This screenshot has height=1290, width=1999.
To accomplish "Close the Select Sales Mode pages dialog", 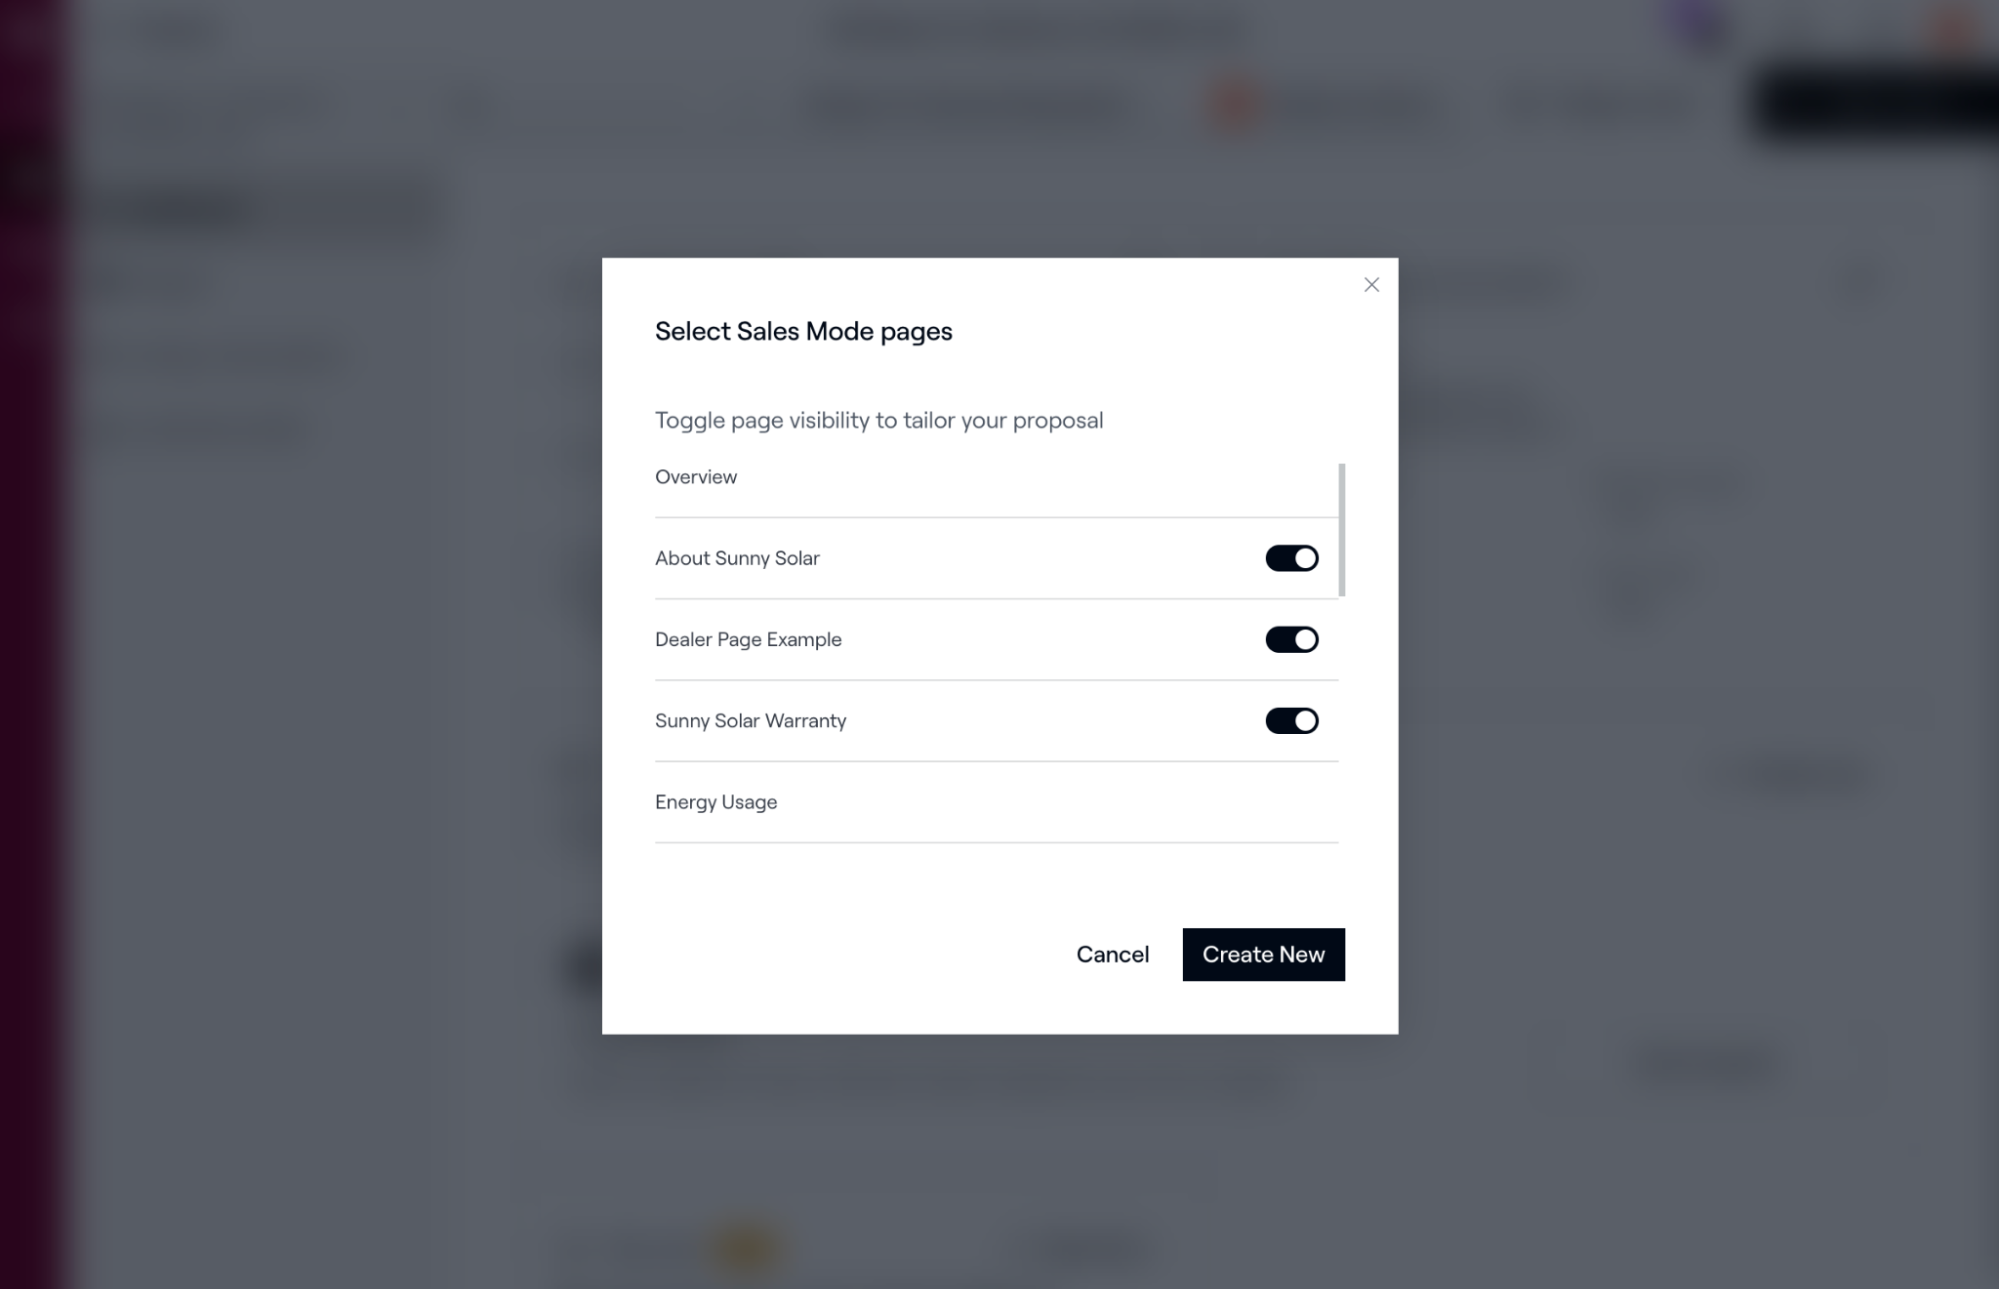I will pyautogui.click(x=1371, y=285).
